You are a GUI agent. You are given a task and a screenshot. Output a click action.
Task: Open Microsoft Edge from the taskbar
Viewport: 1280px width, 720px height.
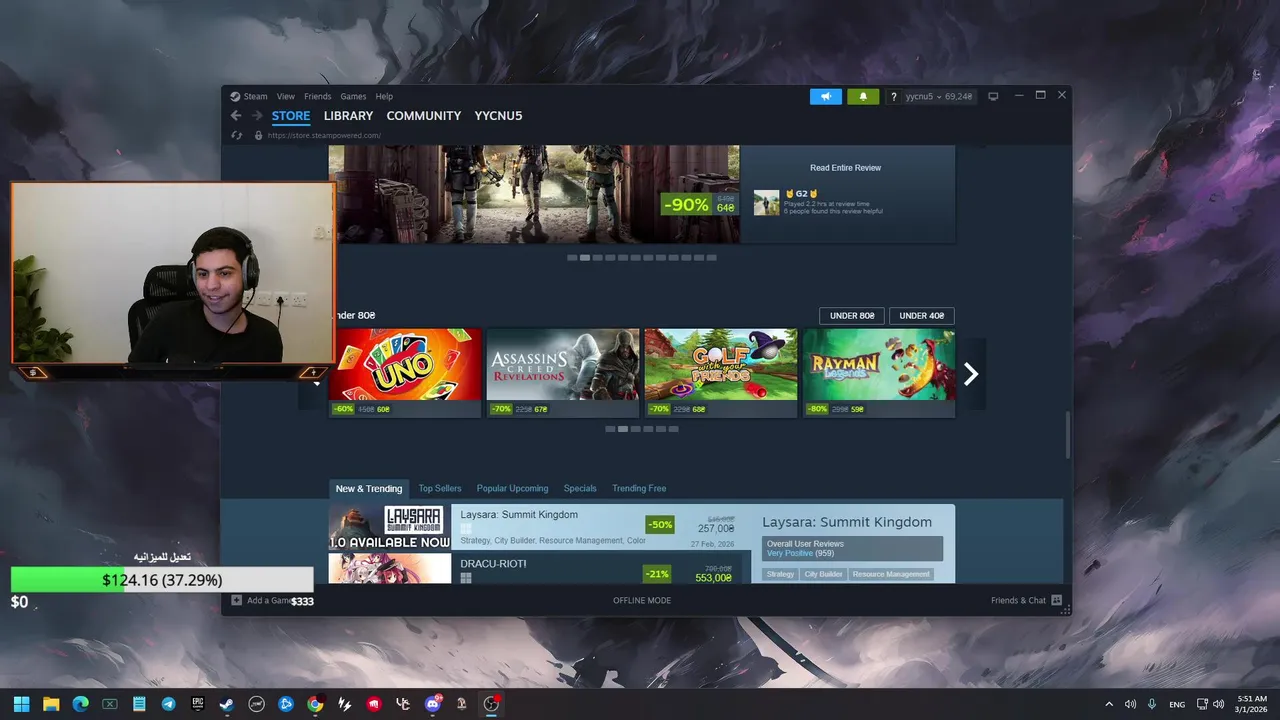80,704
